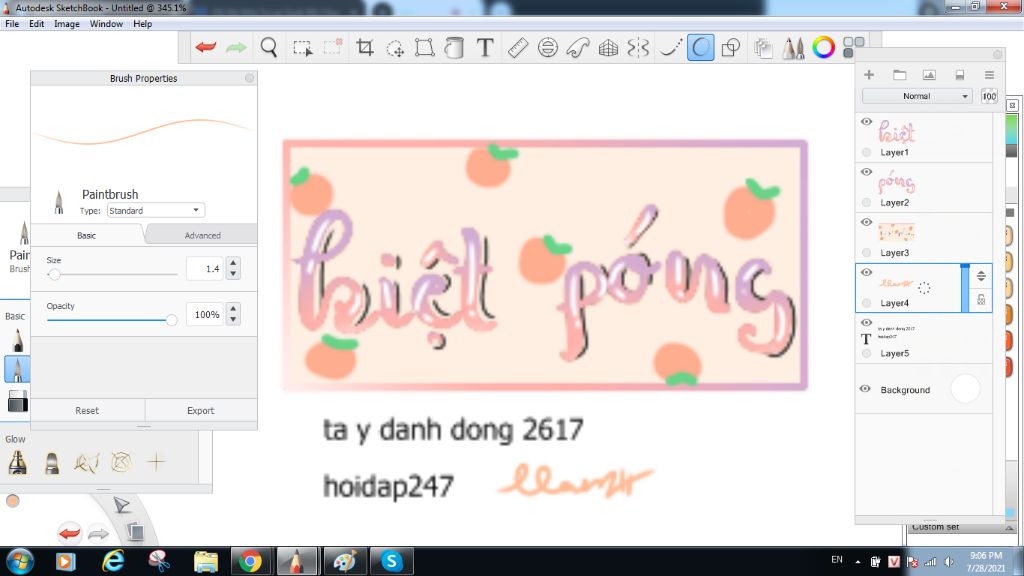The width and height of the screenshot is (1024, 576).
Task: Open the Normal blend mode dropdown
Action: (916, 96)
